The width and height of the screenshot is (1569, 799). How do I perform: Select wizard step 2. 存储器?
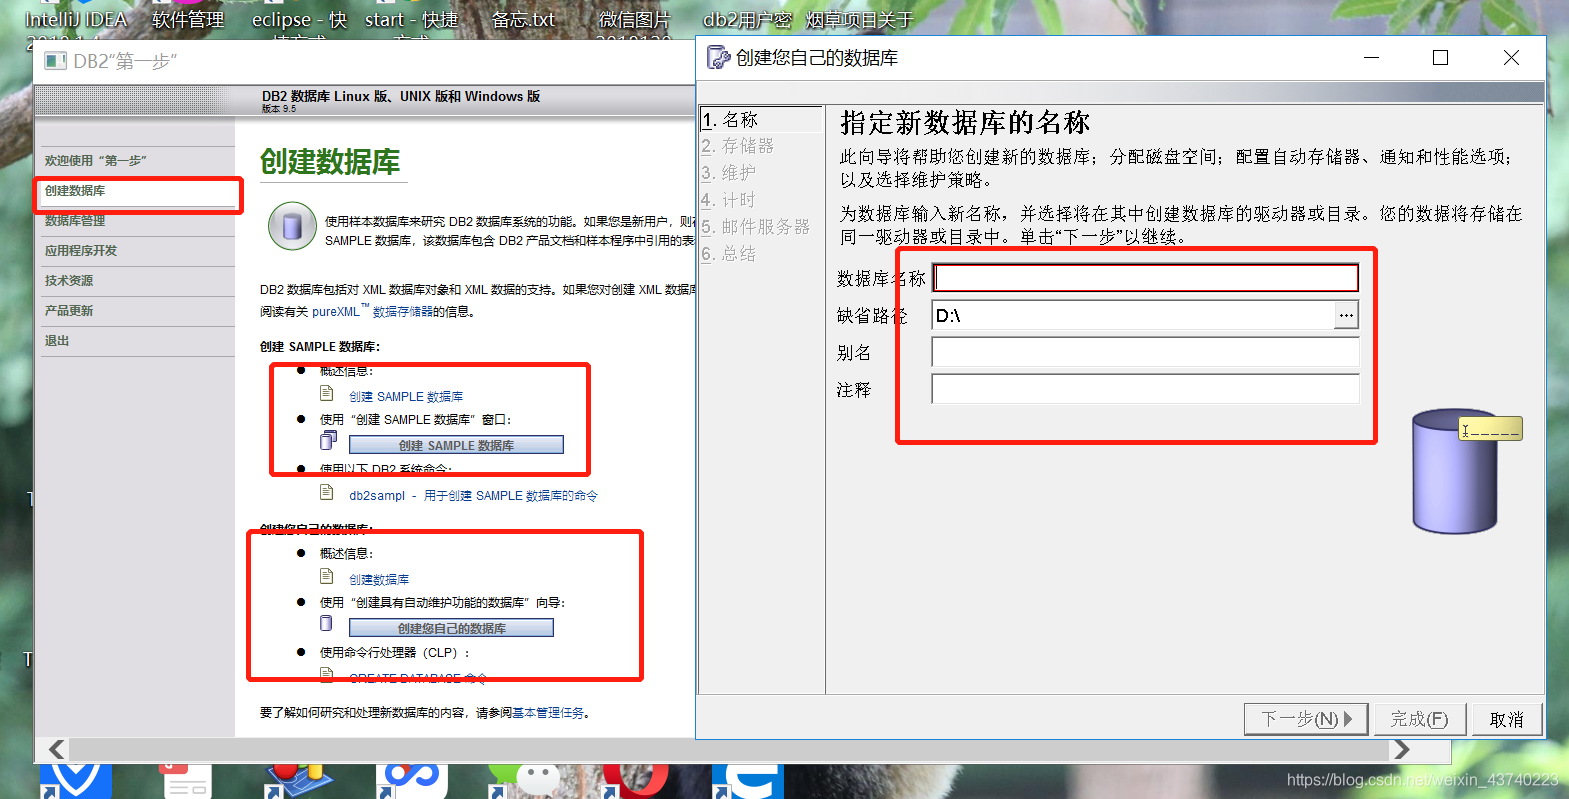click(x=738, y=146)
